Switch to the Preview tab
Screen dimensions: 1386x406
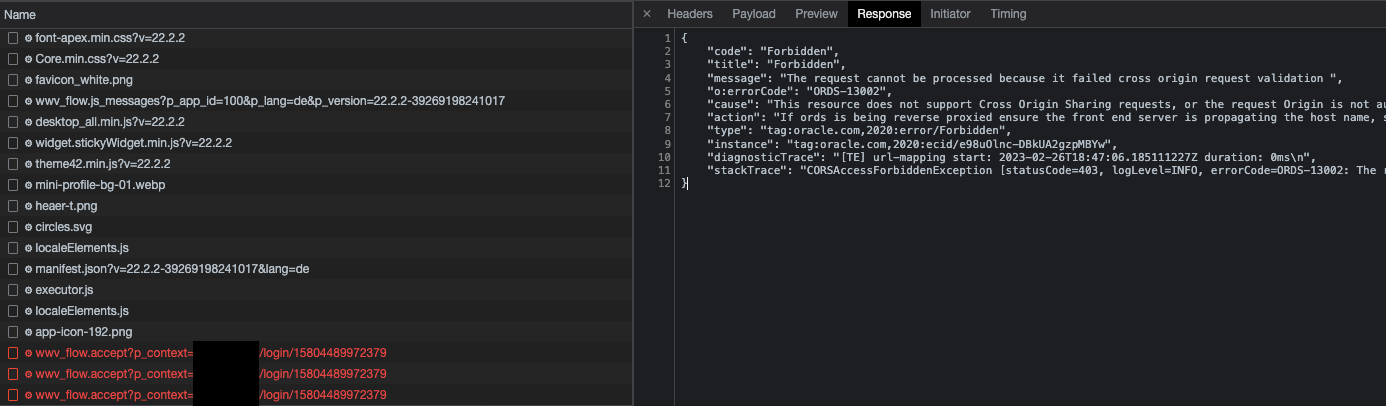click(816, 14)
